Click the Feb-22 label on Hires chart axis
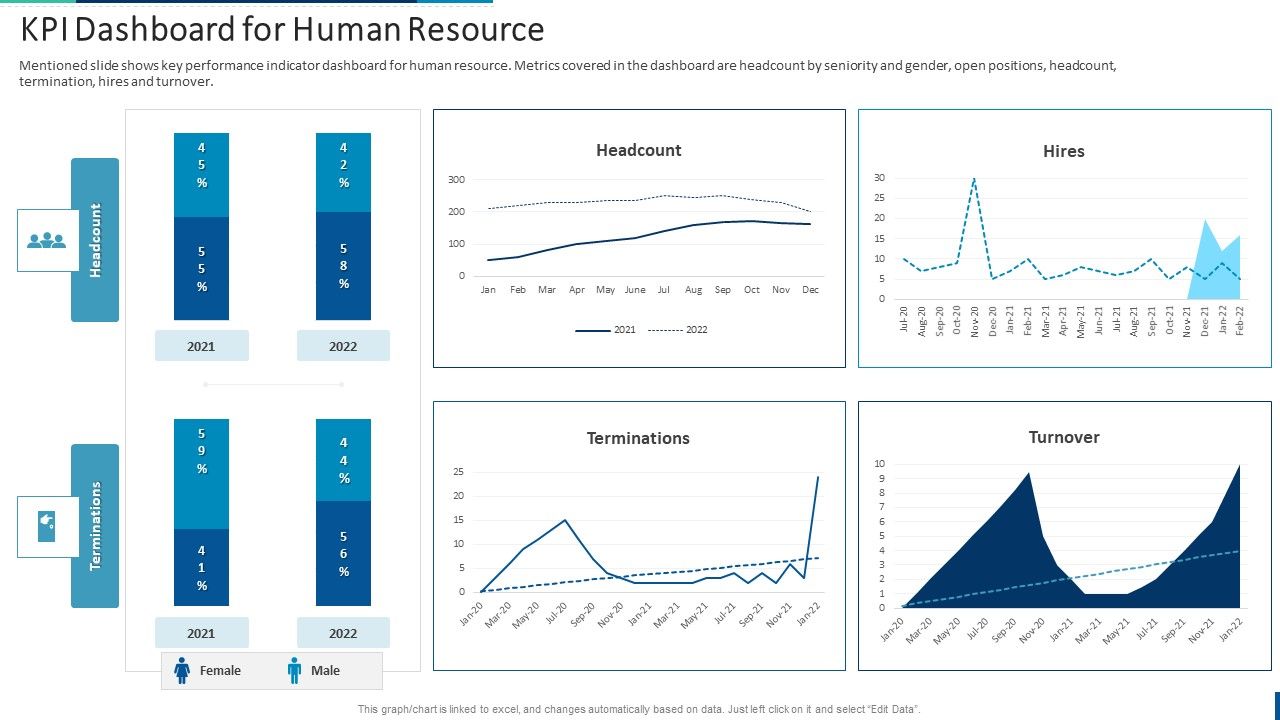The width and height of the screenshot is (1280, 720). pos(1240,320)
